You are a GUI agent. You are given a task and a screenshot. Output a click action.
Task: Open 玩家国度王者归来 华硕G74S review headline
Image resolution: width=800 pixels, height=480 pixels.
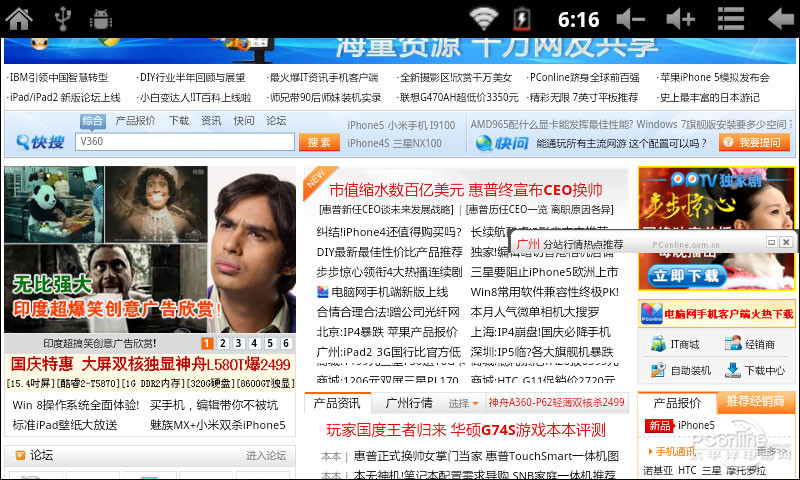pyautogui.click(x=466, y=430)
